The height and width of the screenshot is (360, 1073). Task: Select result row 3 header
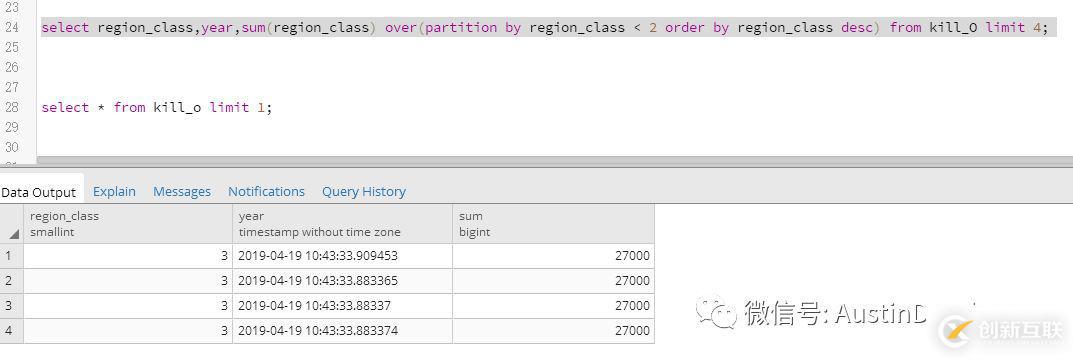click(x=12, y=305)
